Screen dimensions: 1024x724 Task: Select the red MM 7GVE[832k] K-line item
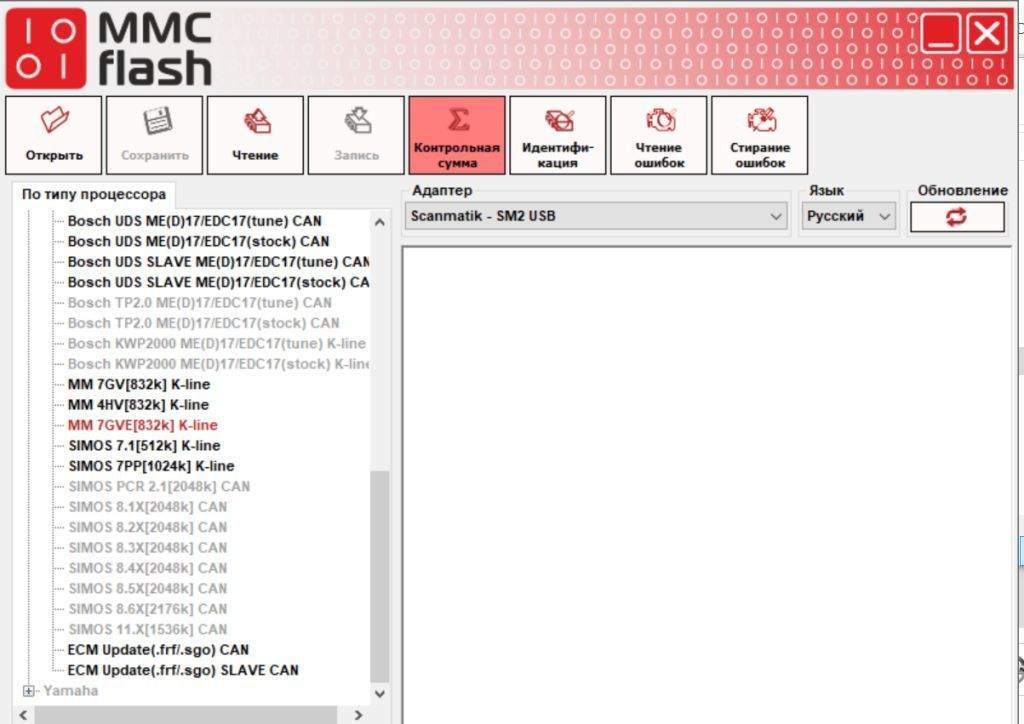point(143,425)
